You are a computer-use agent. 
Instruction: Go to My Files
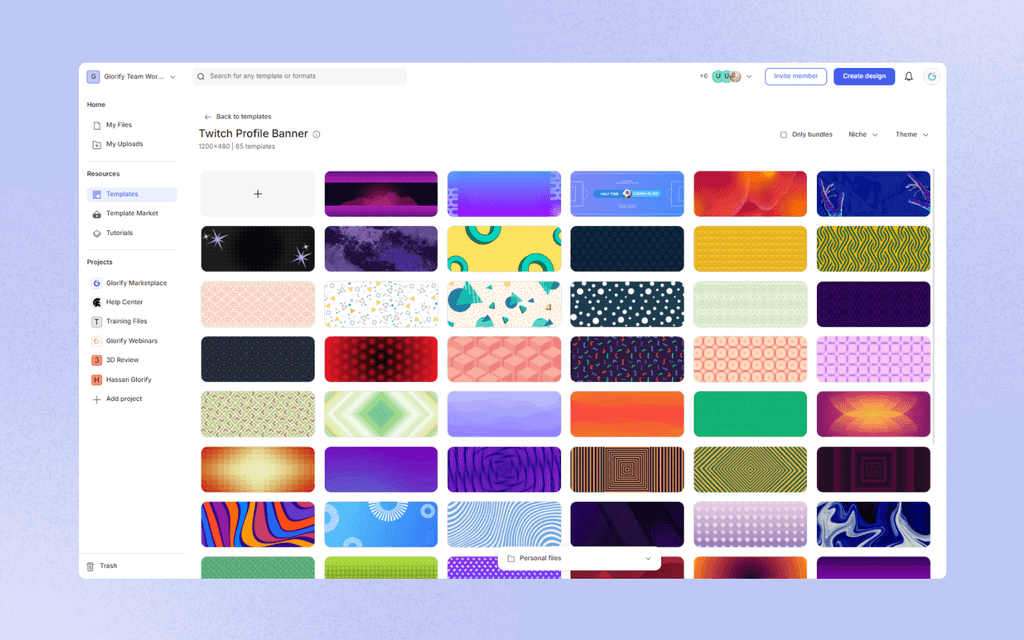[119, 124]
